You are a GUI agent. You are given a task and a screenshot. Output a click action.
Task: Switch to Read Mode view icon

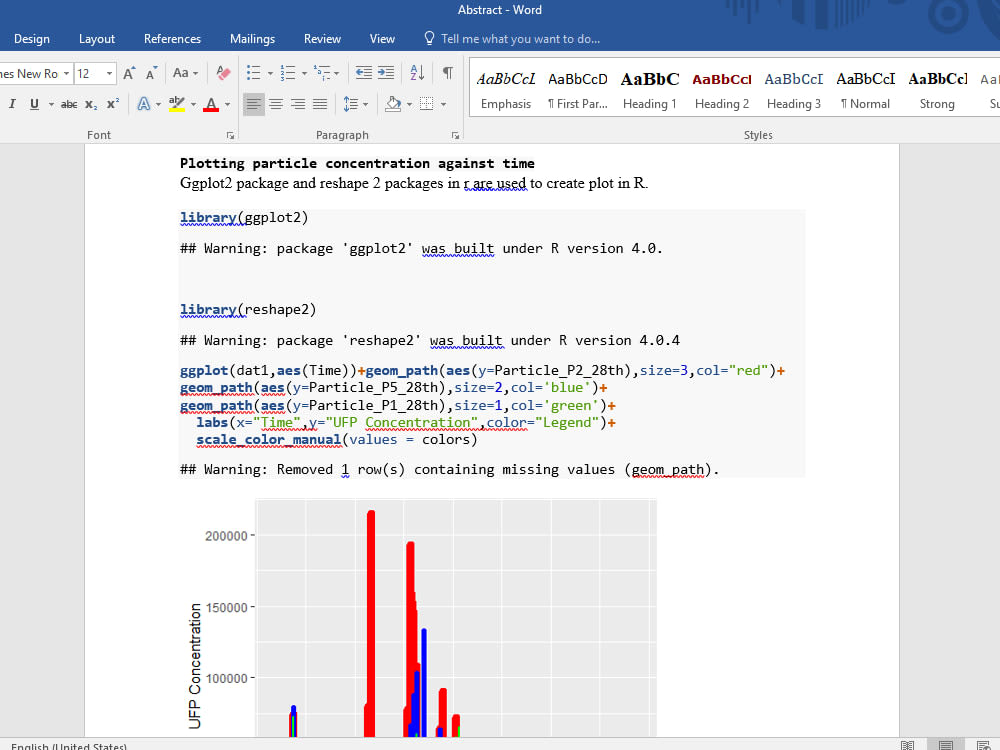[908, 745]
